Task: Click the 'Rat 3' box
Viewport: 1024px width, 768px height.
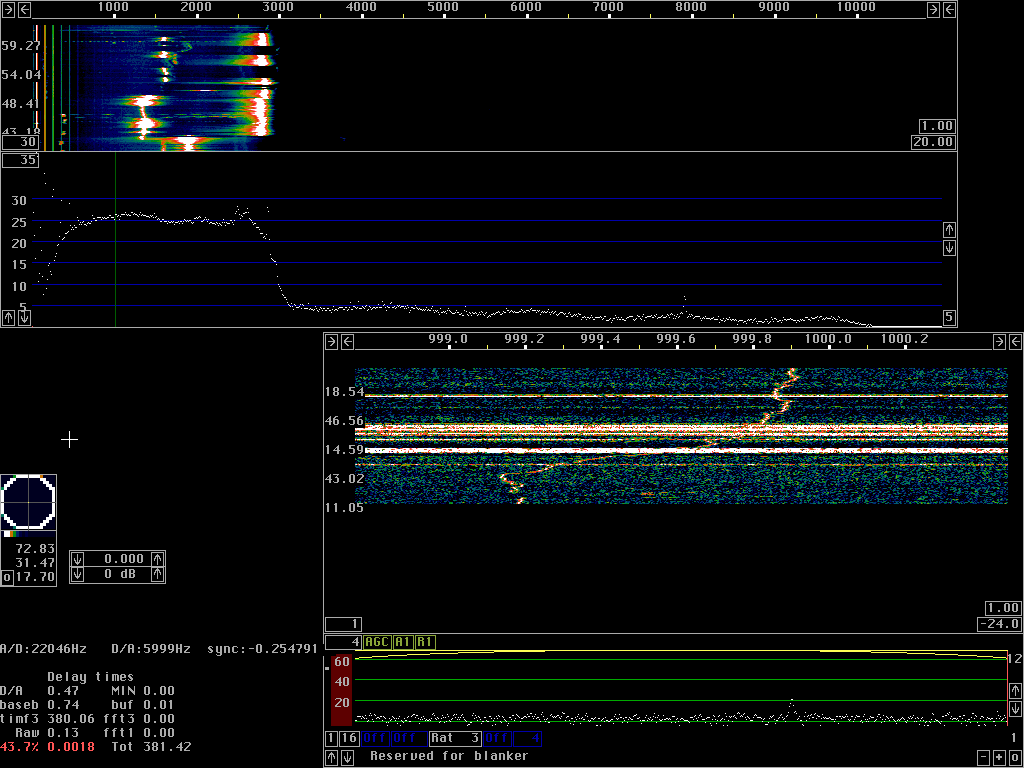Action: [455, 739]
